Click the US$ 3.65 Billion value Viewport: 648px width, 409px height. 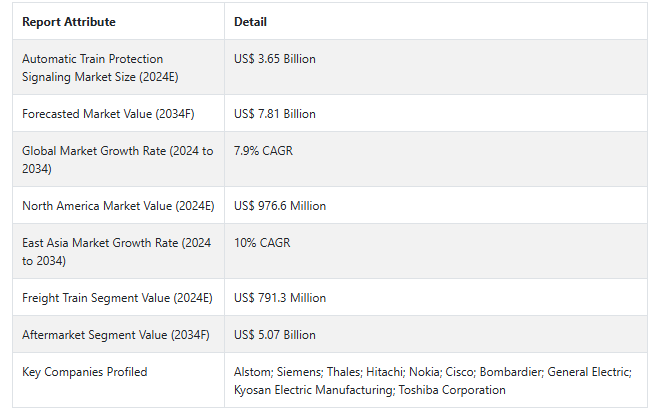[274, 59]
